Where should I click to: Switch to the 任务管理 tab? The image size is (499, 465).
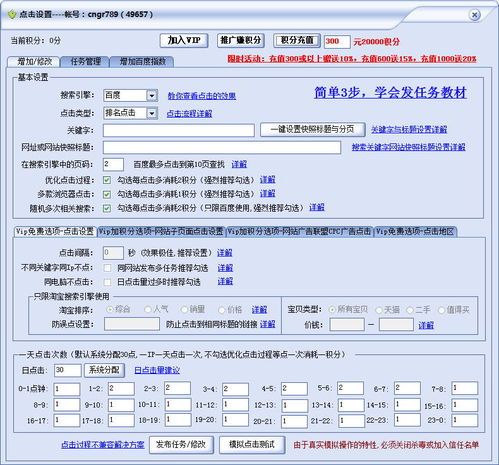[86, 62]
